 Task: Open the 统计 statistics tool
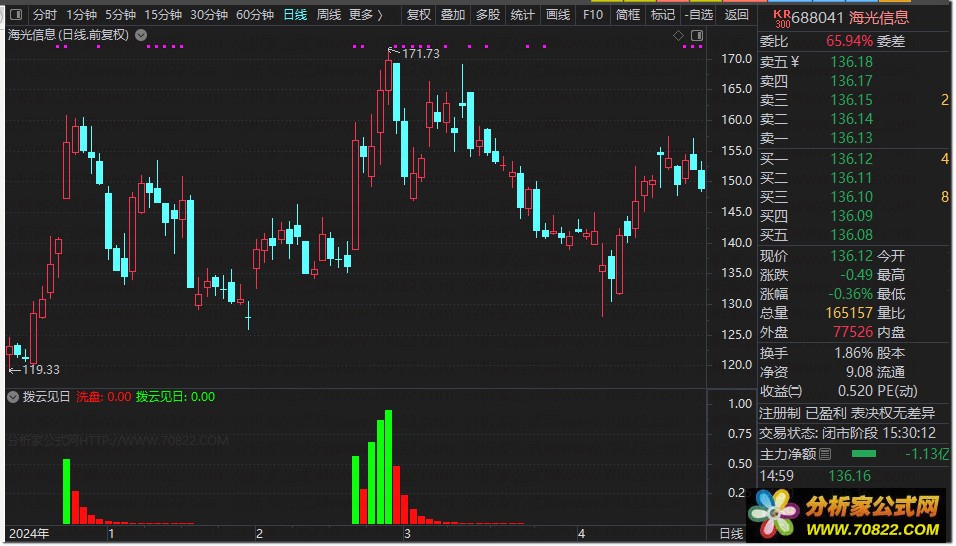[x=523, y=15]
